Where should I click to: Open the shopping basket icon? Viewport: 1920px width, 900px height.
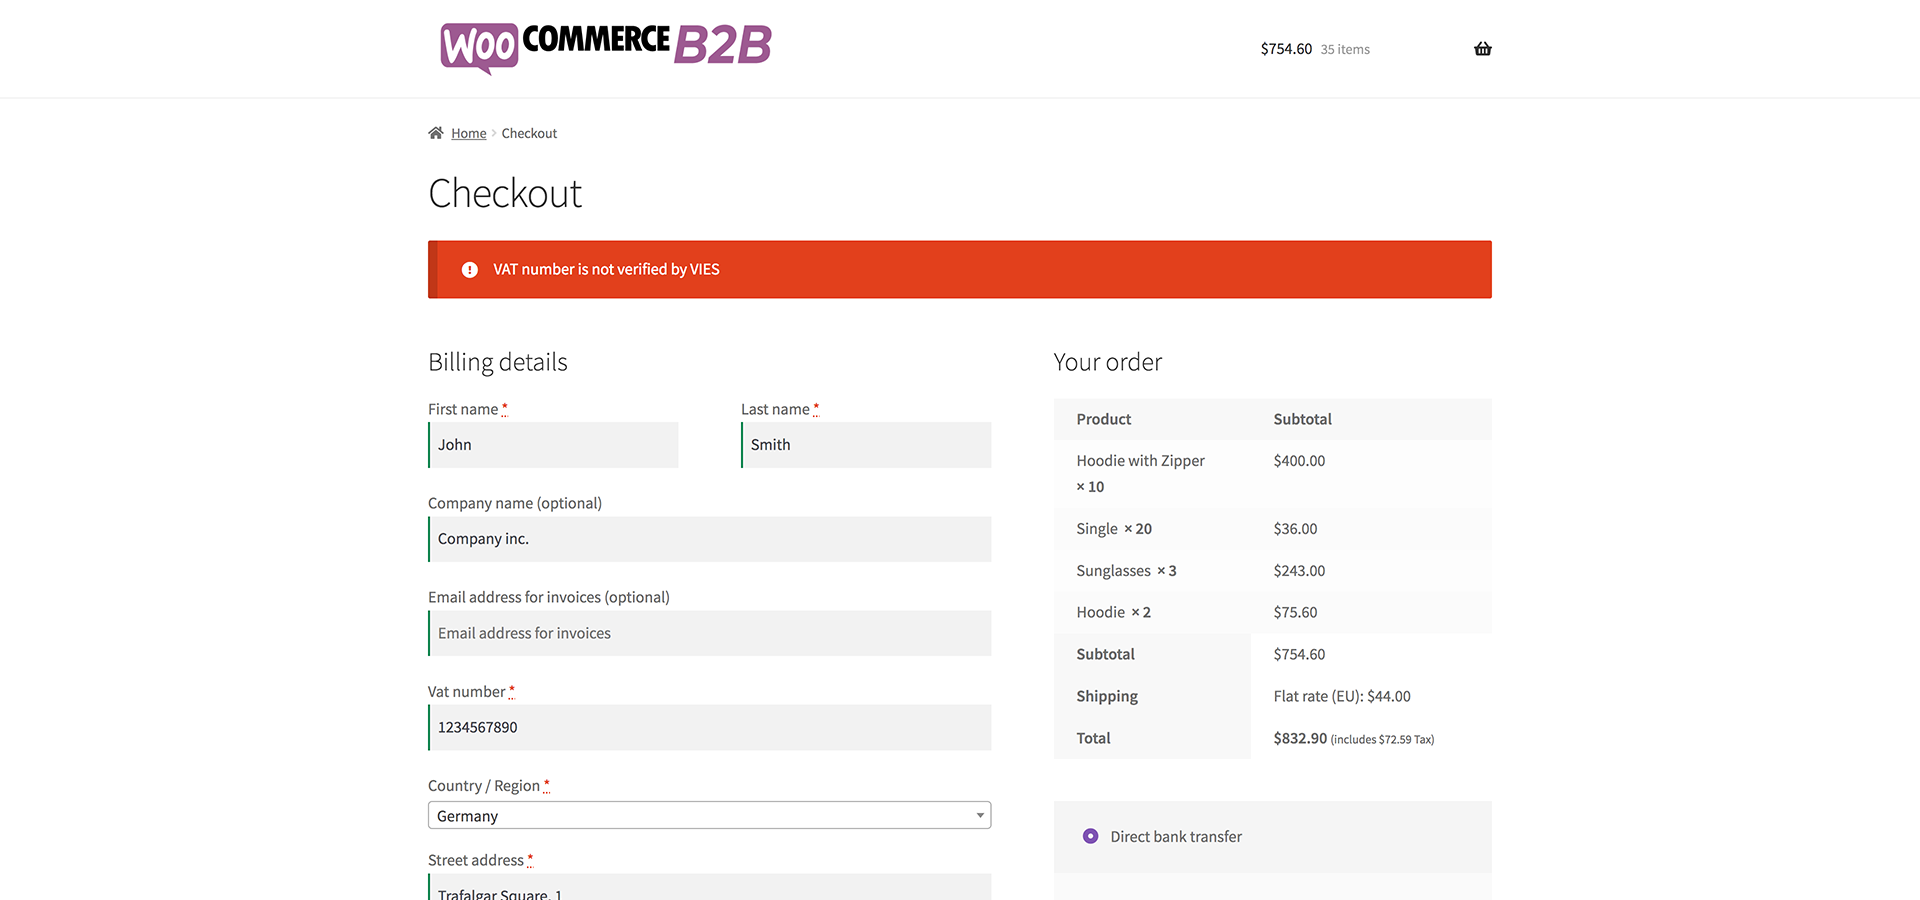coord(1482,49)
